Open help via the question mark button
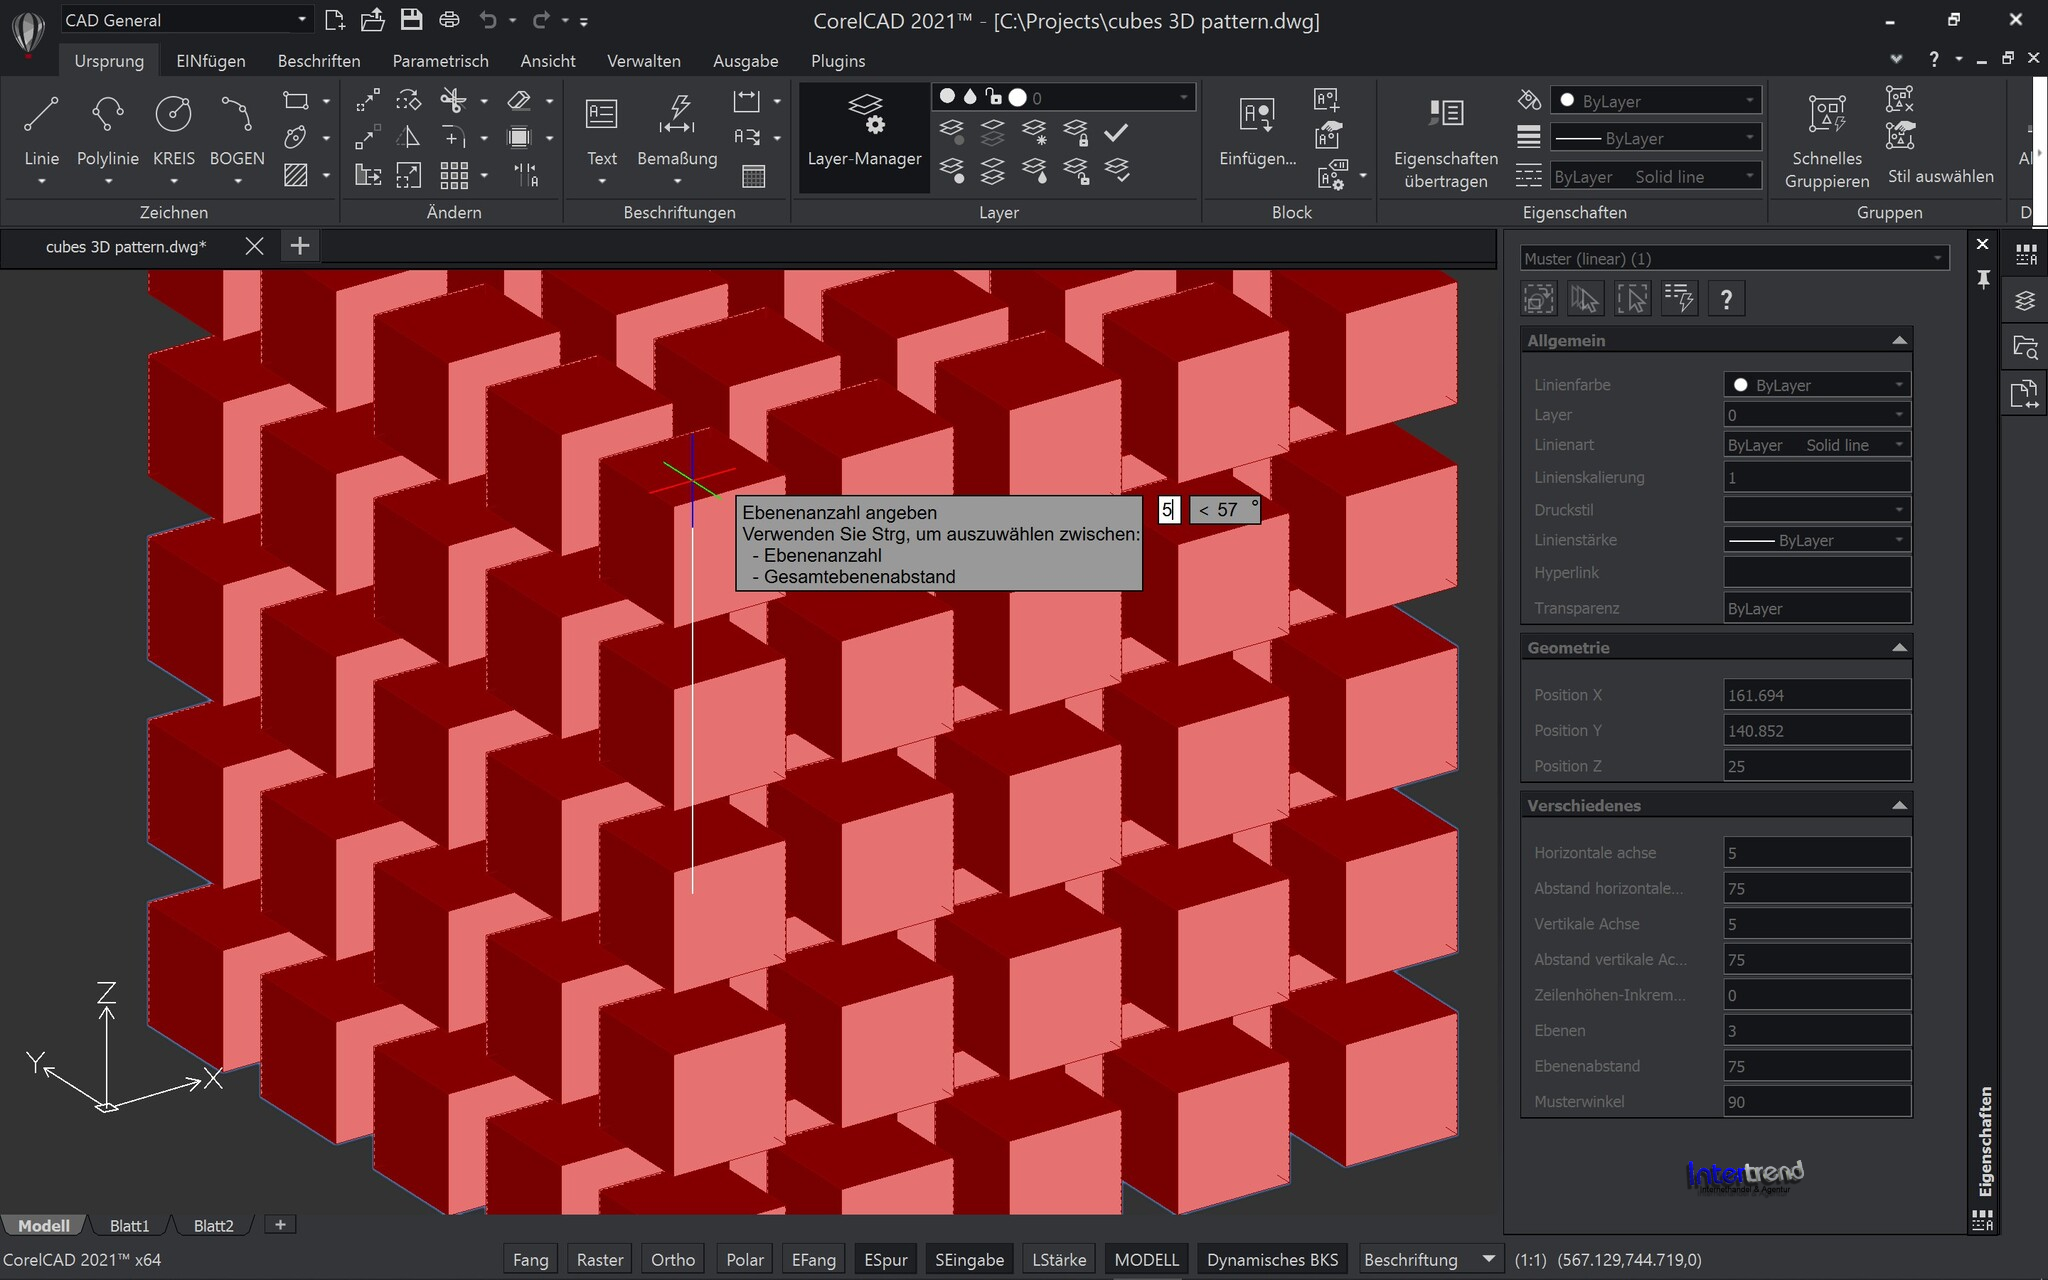 point(1935,59)
